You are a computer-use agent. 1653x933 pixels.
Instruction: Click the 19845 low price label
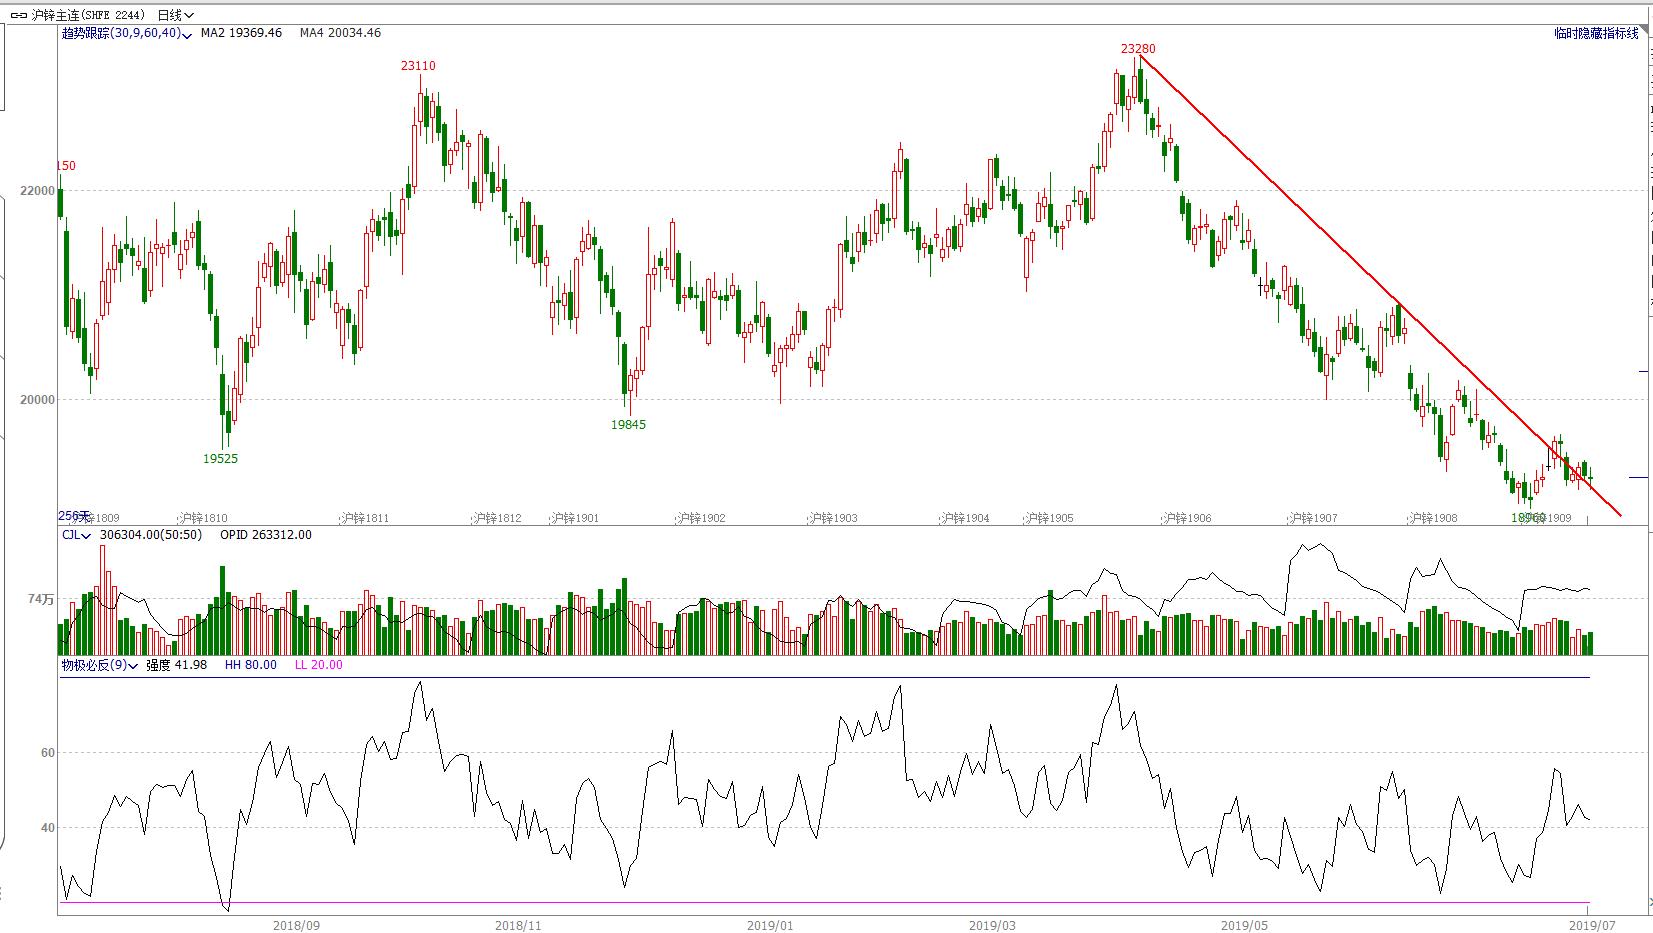pyautogui.click(x=628, y=425)
